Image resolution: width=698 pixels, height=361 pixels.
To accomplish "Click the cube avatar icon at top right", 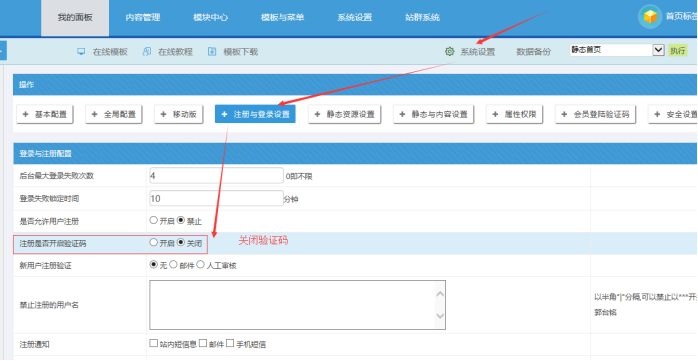I will pyautogui.click(x=650, y=17).
